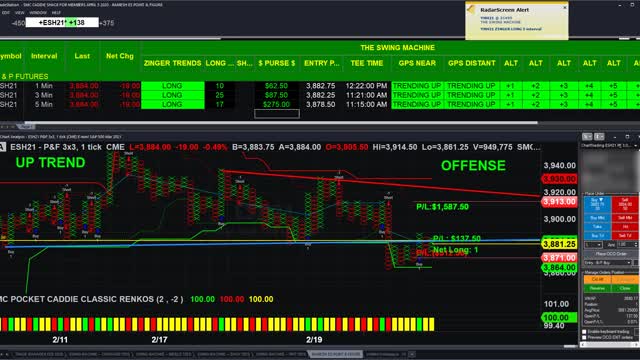Click the UP TREND label on the chart
The width and height of the screenshot is (640, 360).
click(x=50, y=162)
